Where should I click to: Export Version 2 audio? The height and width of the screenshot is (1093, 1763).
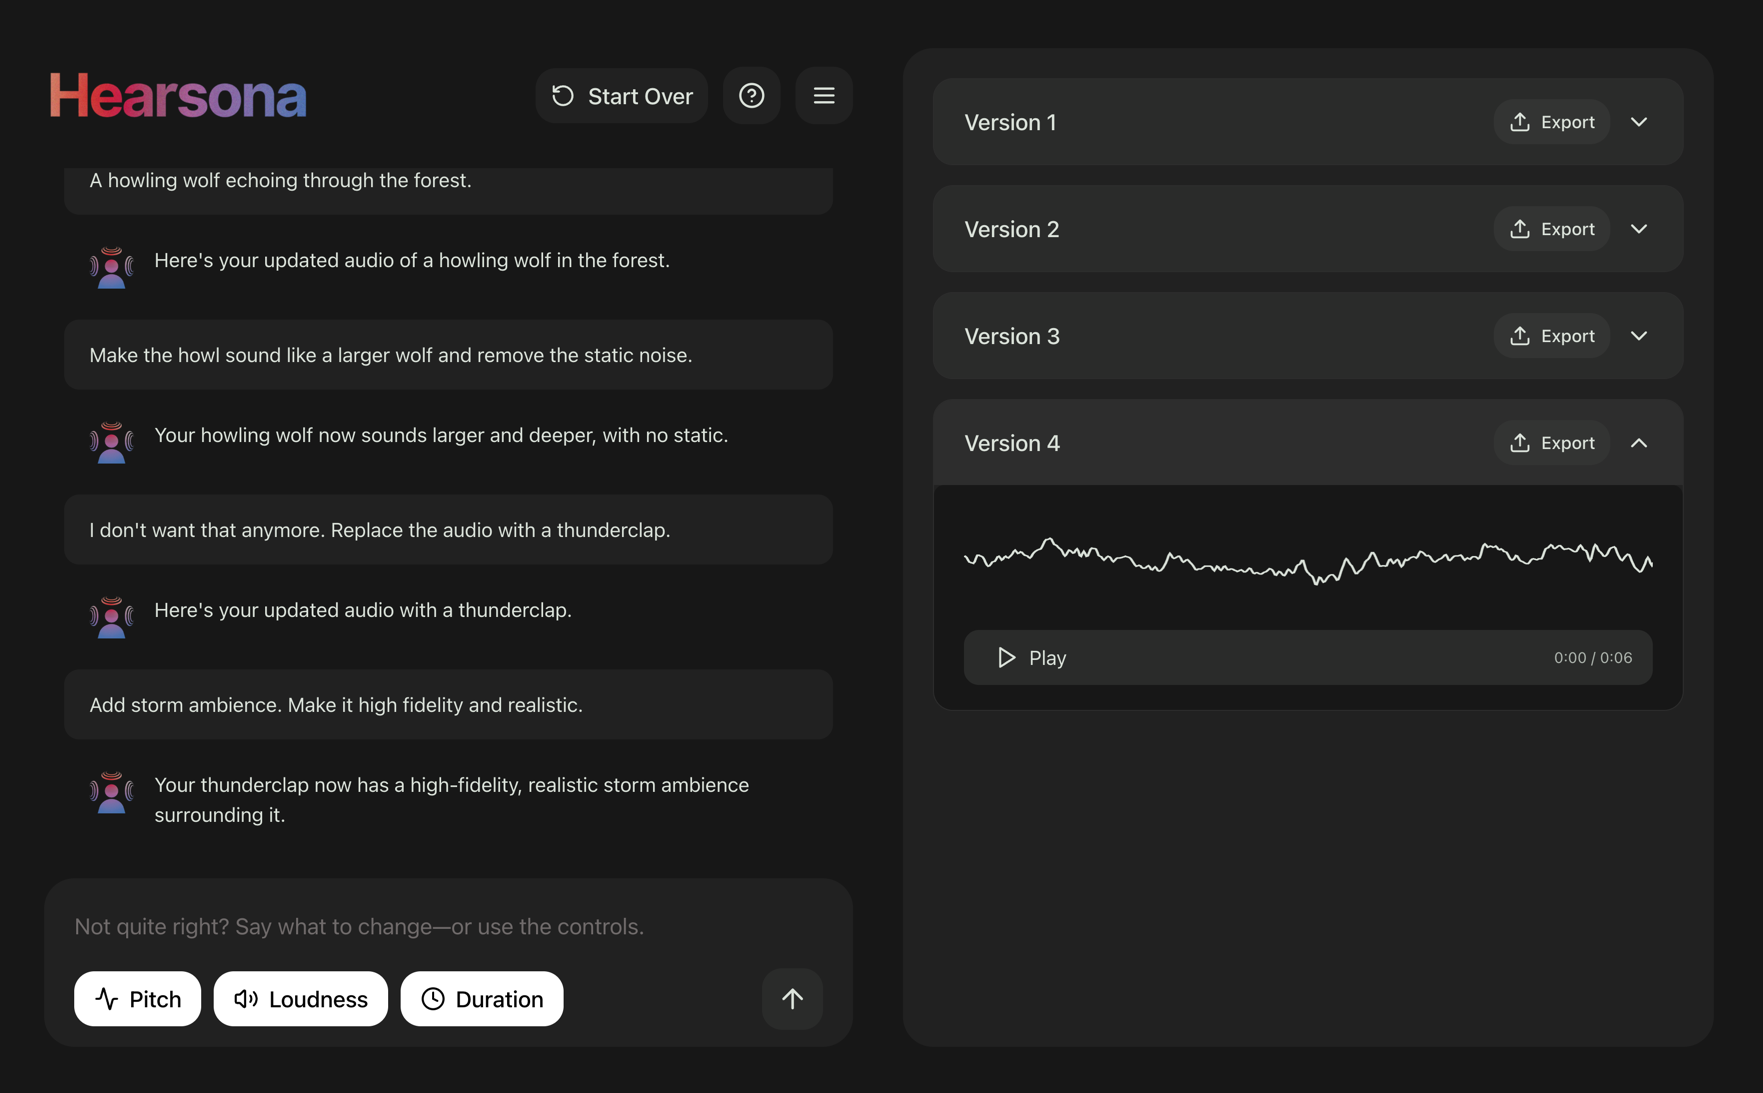tap(1551, 229)
